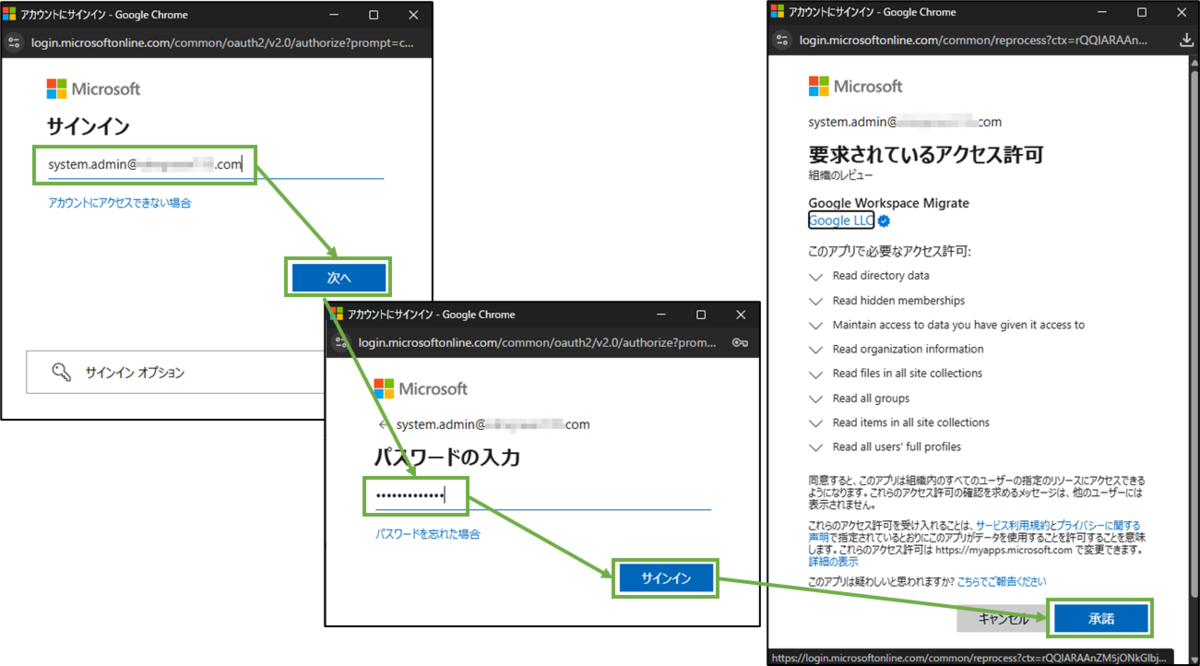The width and height of the screenshot is (1200, 666).
Task: Click the password input field
Action: coord(543,496)
